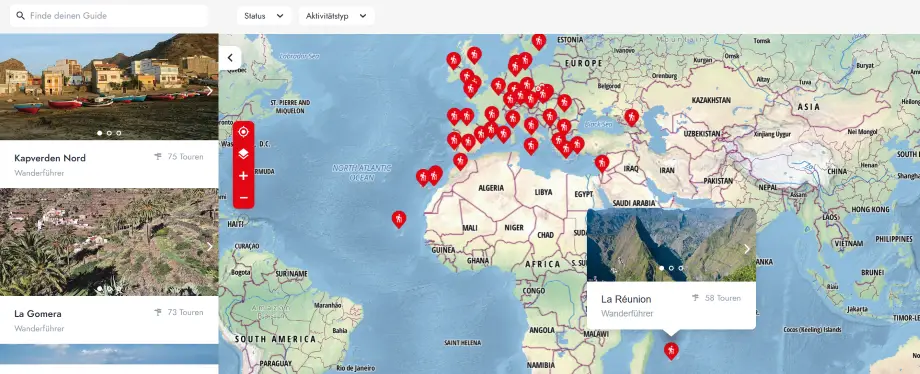Click the map pin near Estonia label
The width and height of the screenshot is (920, 374).
[x=539, y=41]
